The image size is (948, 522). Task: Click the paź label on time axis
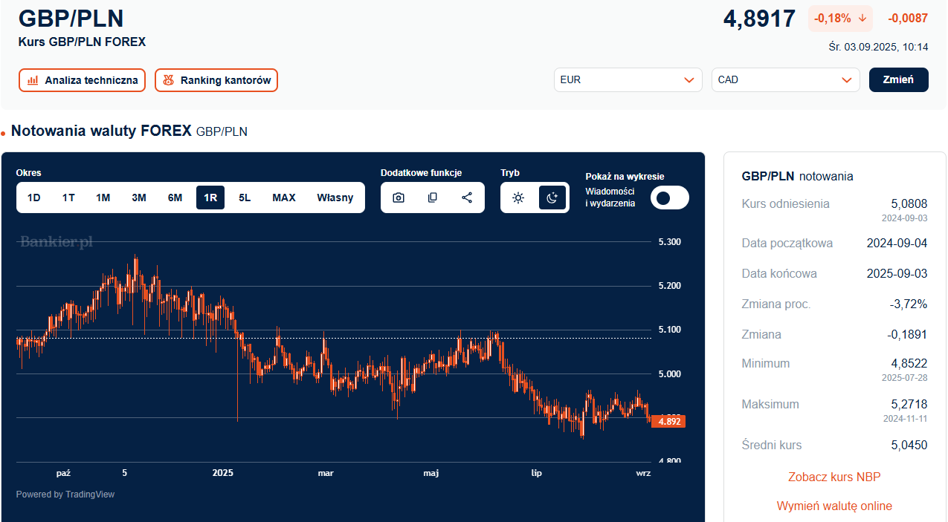63,473
